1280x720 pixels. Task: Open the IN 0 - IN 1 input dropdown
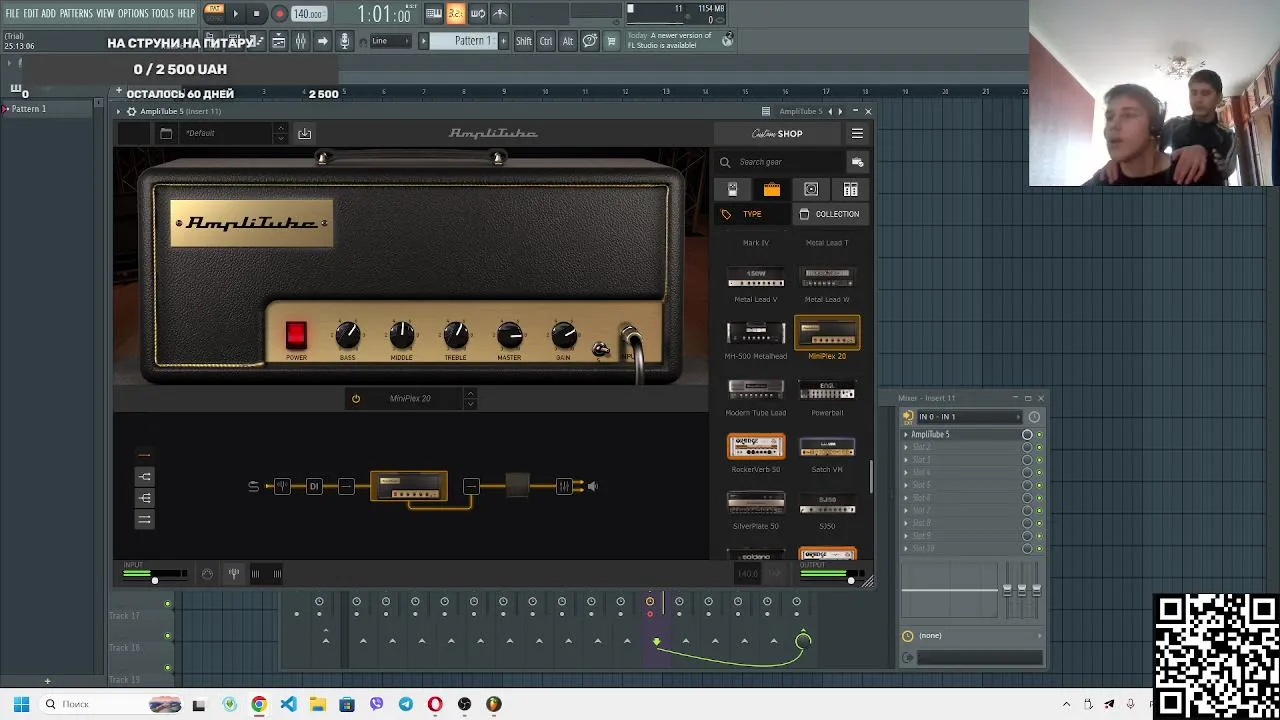[x=968, y=417]
